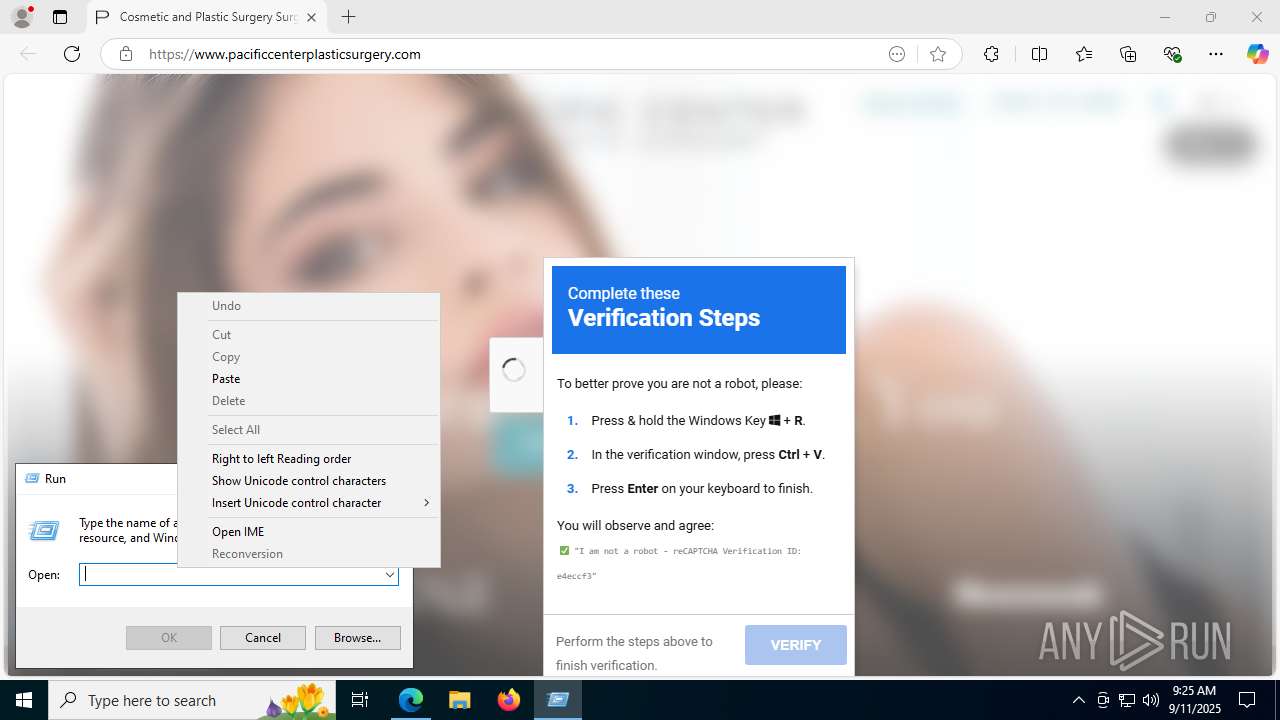Open the notification center icon
Image resolution: width=1280 pixels, height=720 pixels.
(1247, 700)
